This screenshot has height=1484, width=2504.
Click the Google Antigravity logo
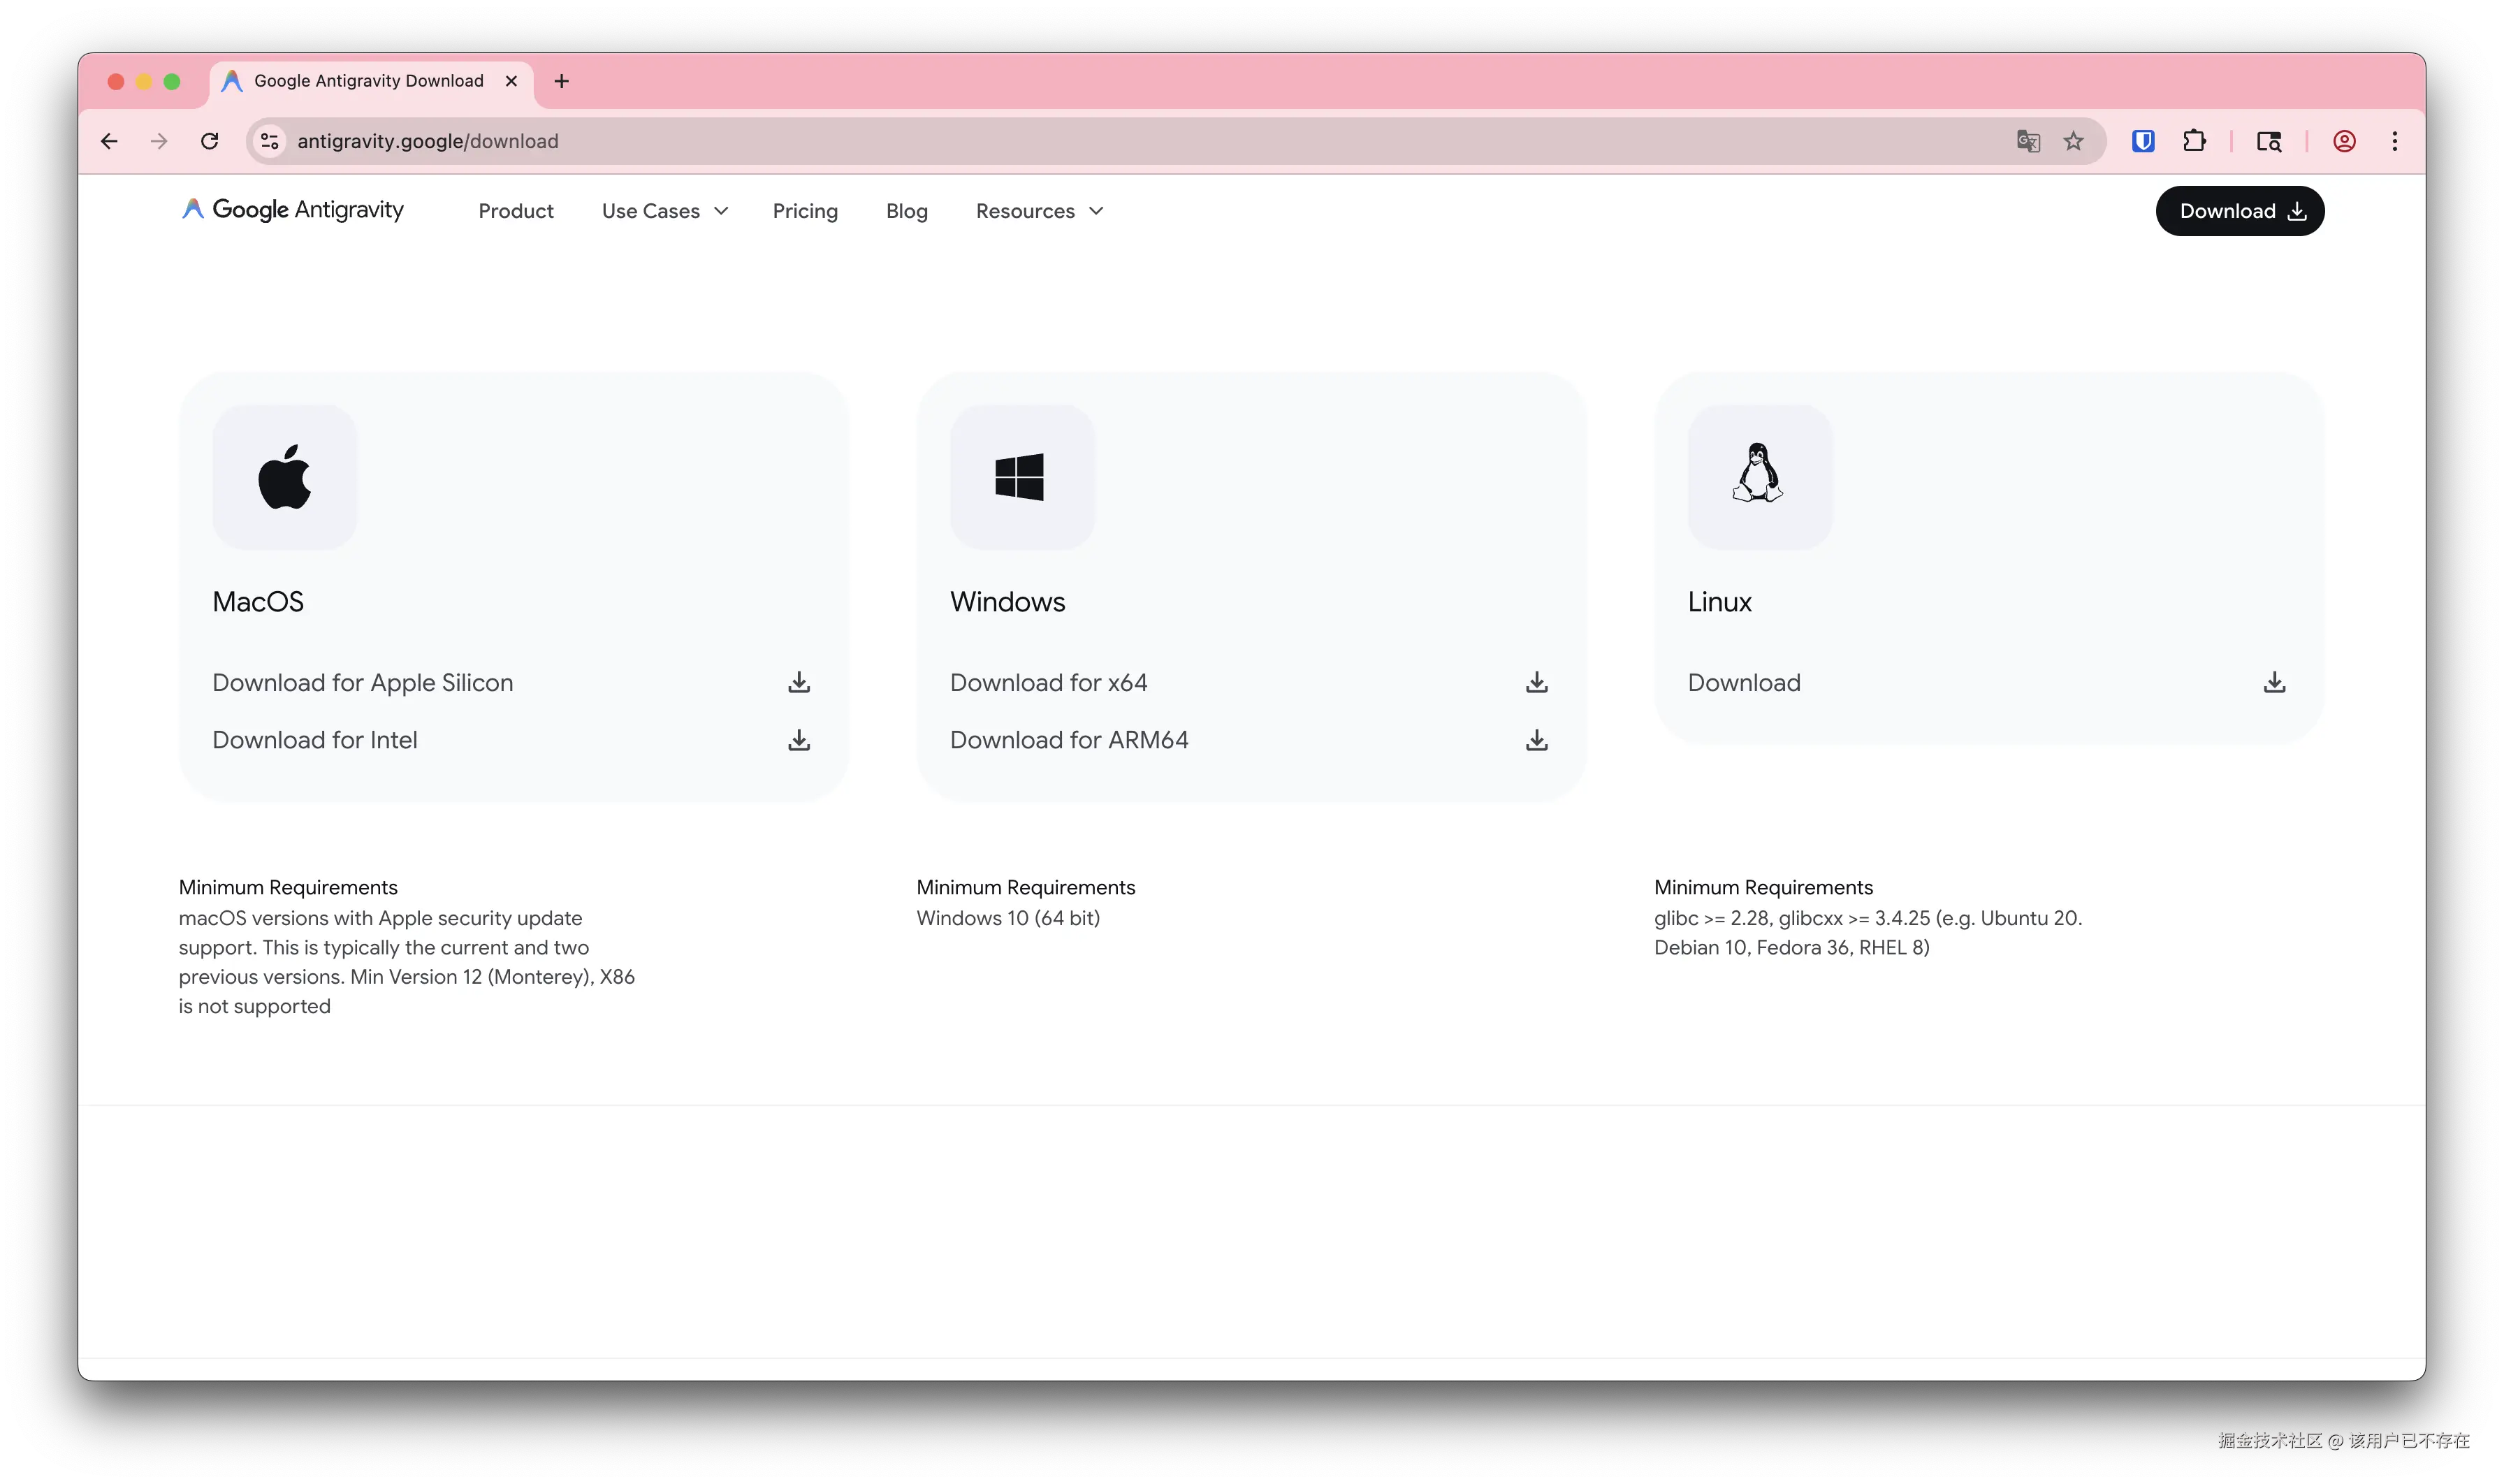coord(293,210)
